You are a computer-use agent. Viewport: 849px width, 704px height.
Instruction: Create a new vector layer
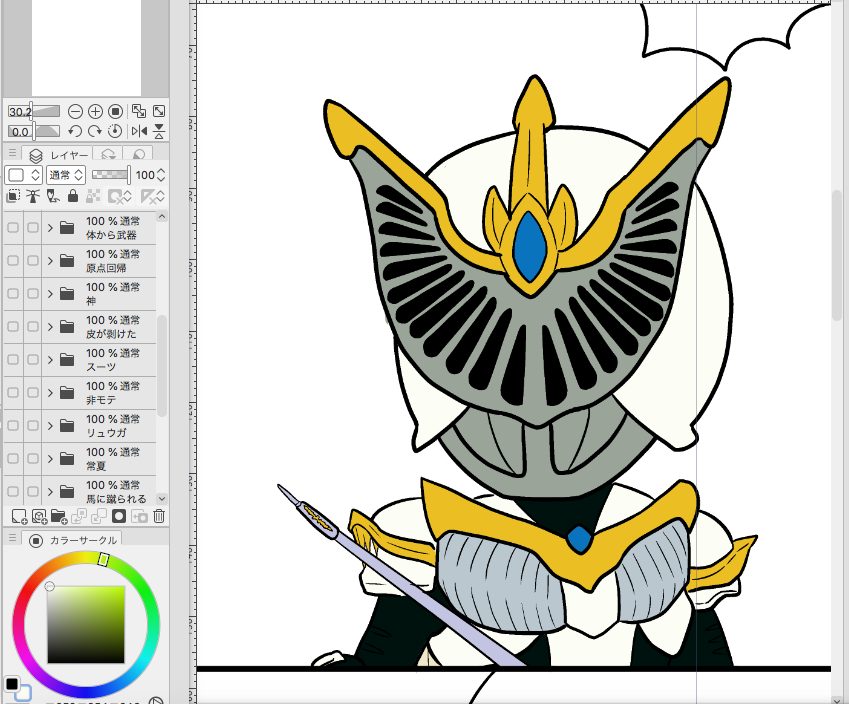(x=40, y=517)
